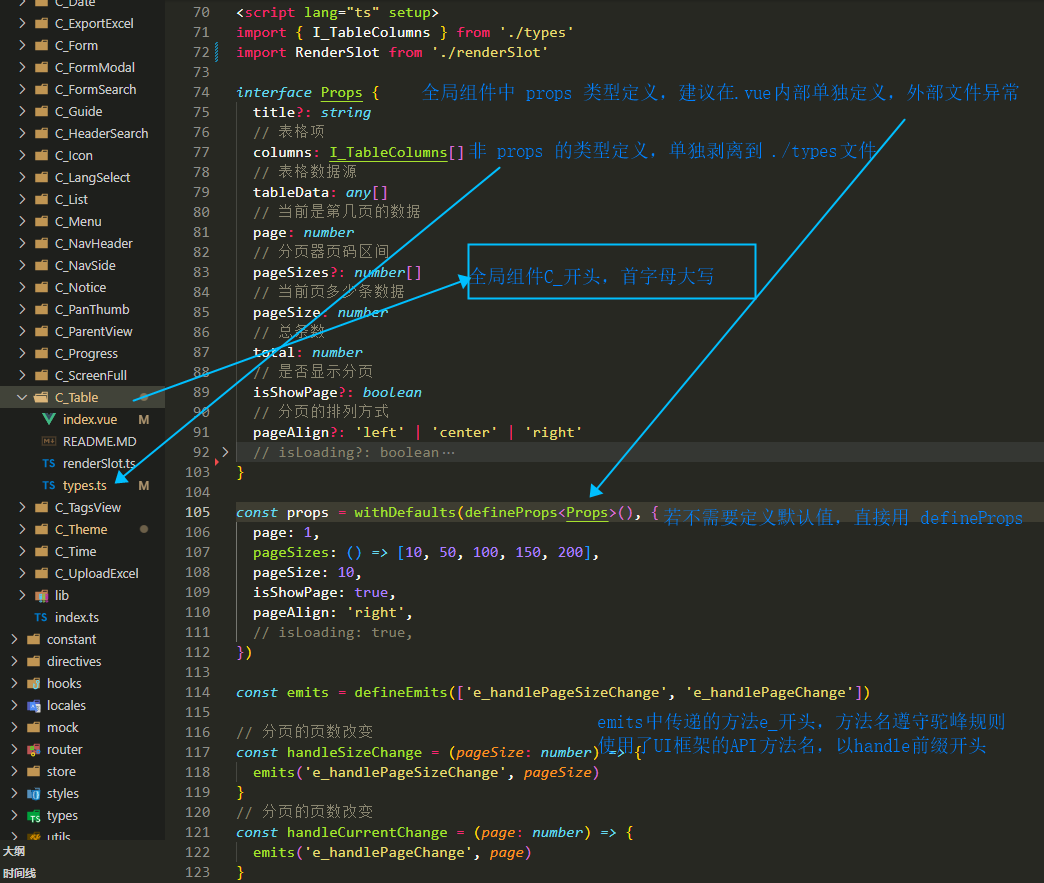Viewport: 1044px width, 883px height.
Task: Click the open C_Table folder icon
Action: pos(41,398)
